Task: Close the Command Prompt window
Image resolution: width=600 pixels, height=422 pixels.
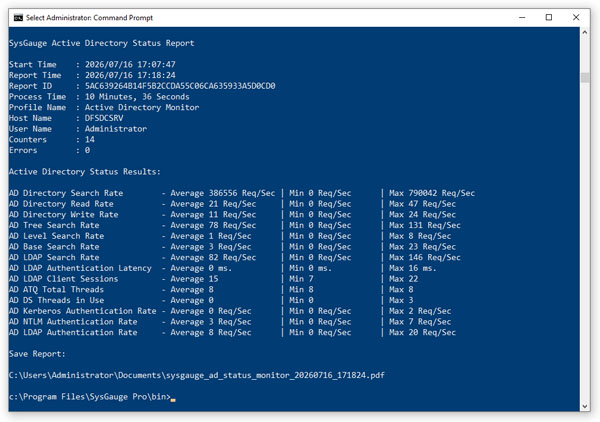Action: [576, 18]
